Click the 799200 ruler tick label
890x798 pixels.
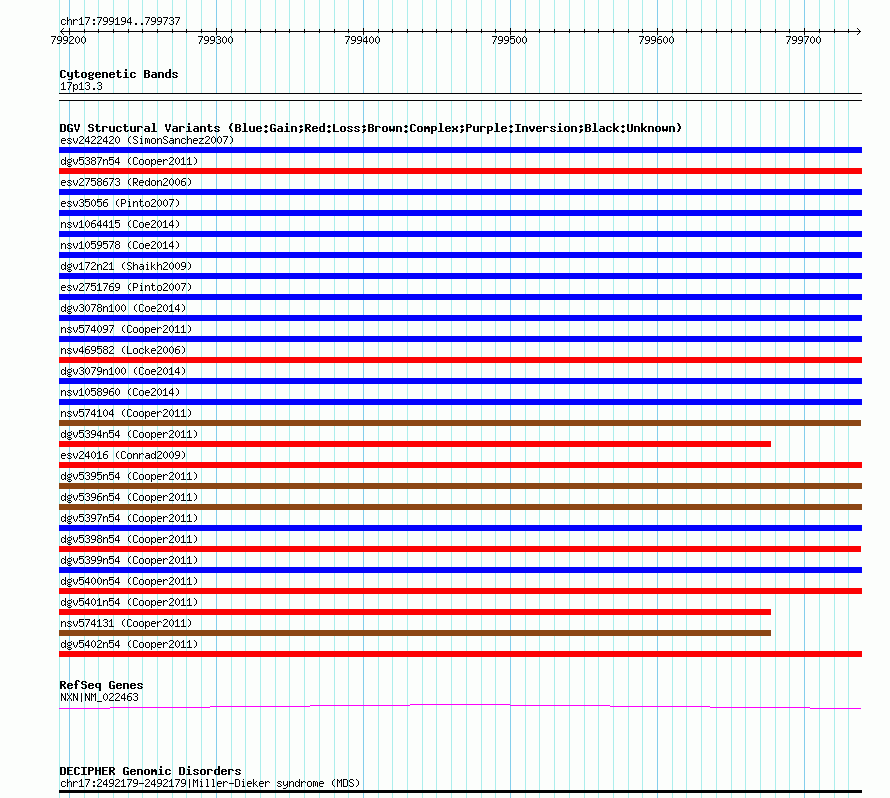click(68, 40)
